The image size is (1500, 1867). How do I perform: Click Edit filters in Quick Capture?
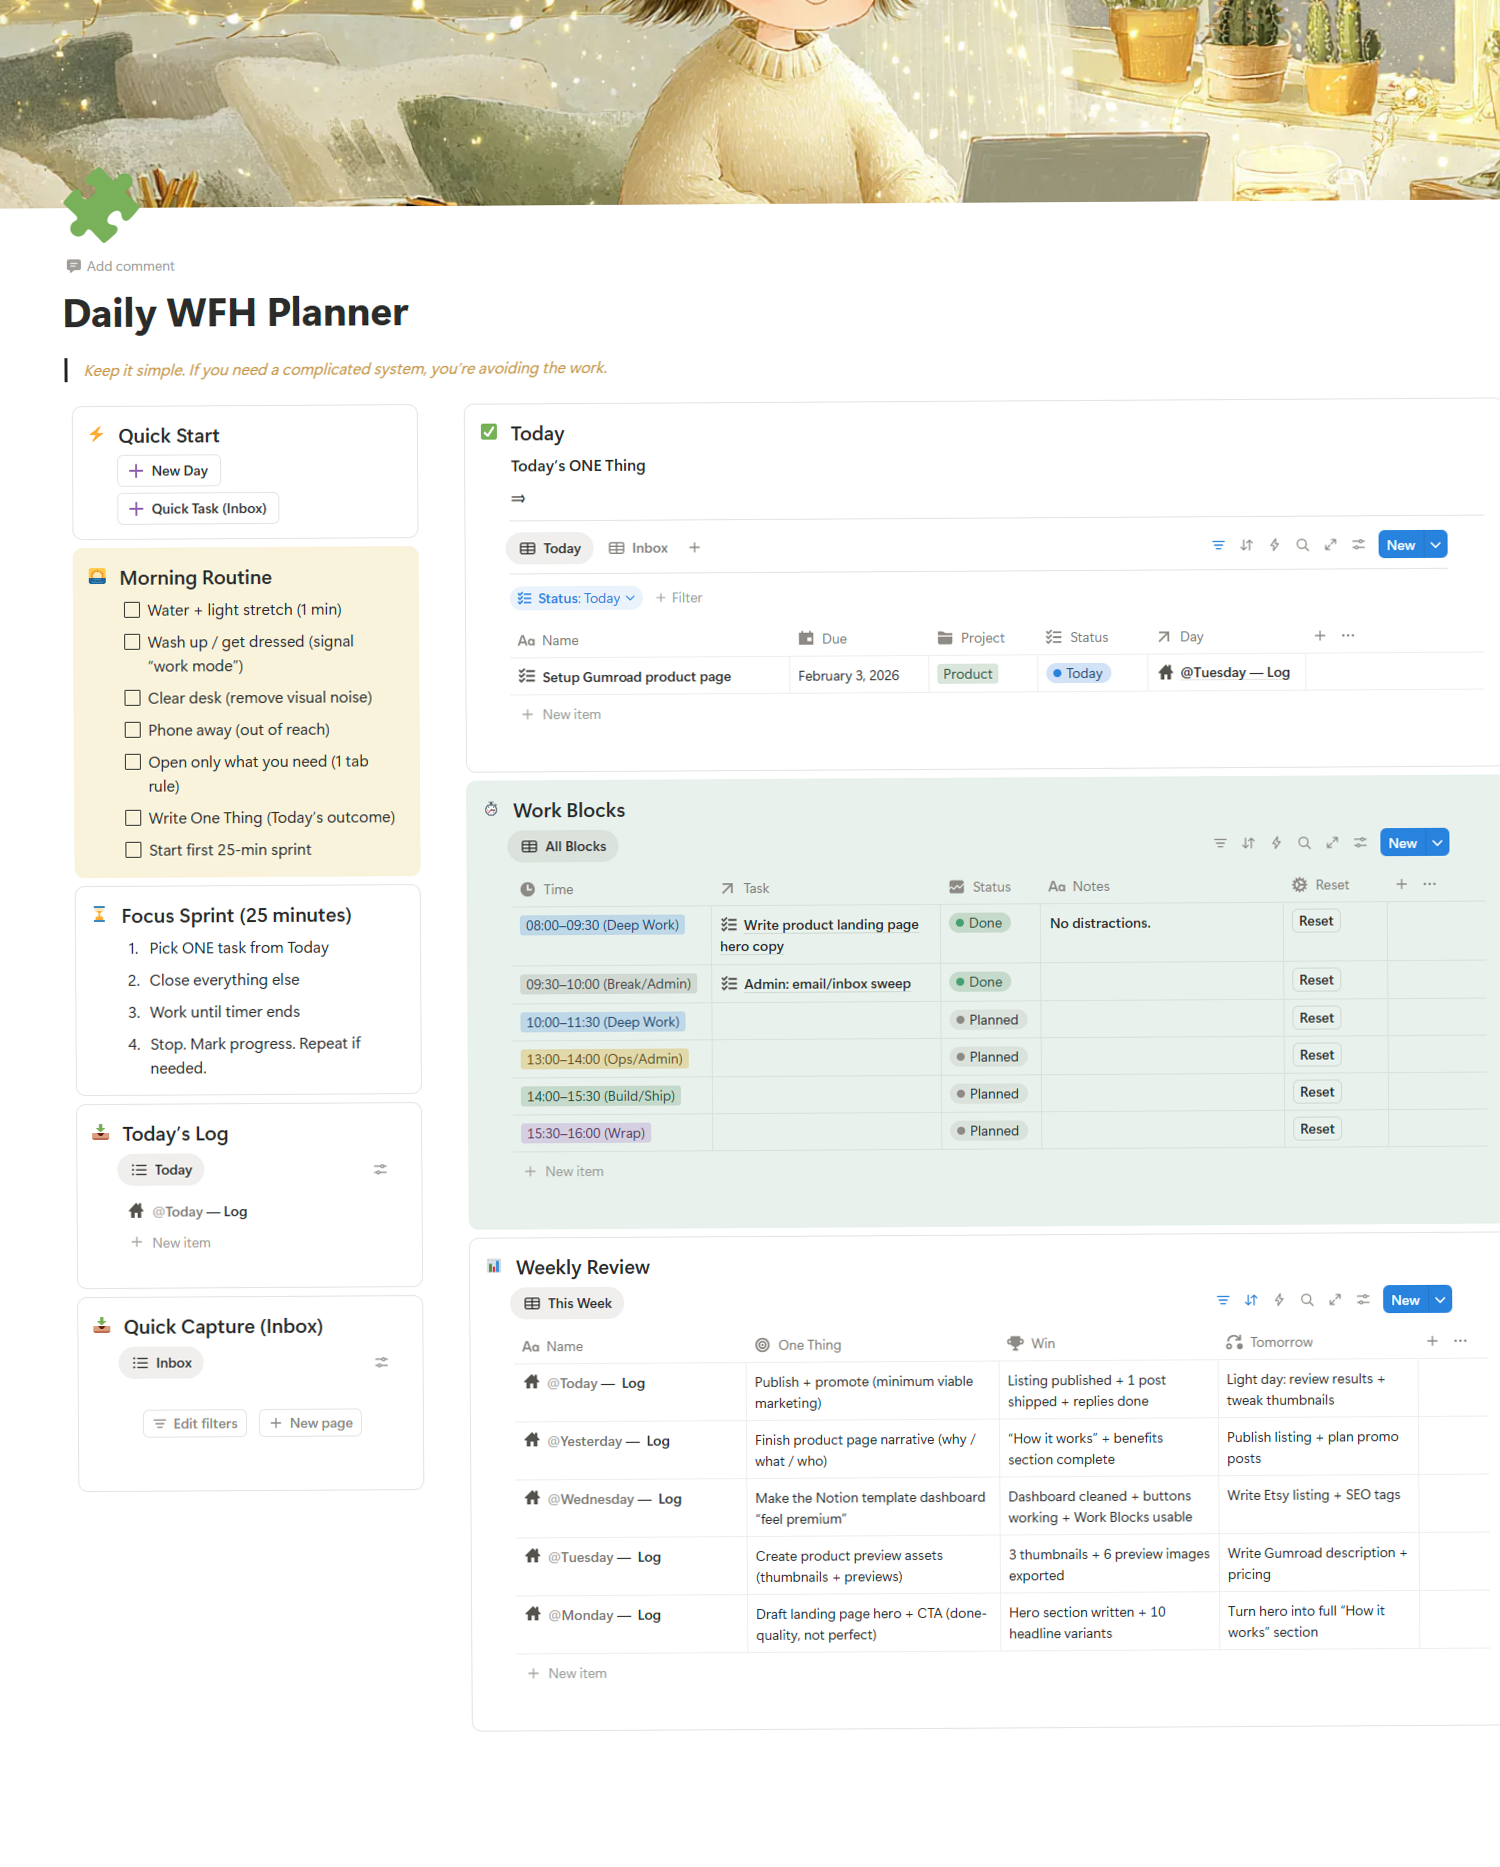click(x=196, y=1423)
